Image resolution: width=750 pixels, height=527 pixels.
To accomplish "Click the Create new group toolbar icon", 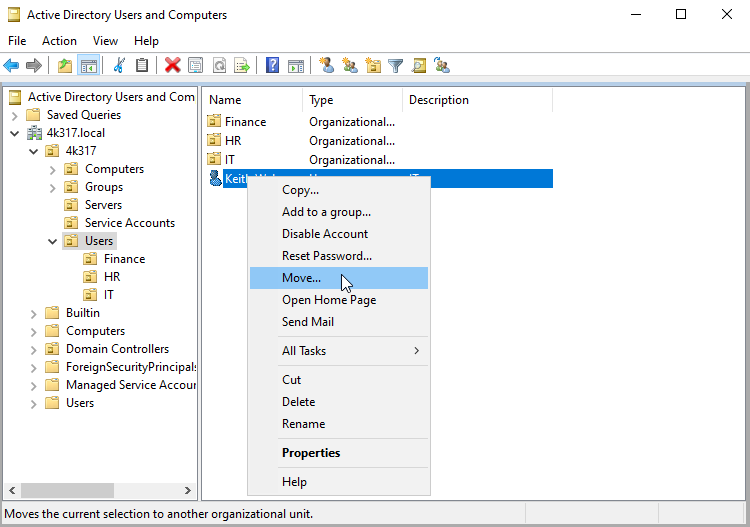I will pos(349,66).
